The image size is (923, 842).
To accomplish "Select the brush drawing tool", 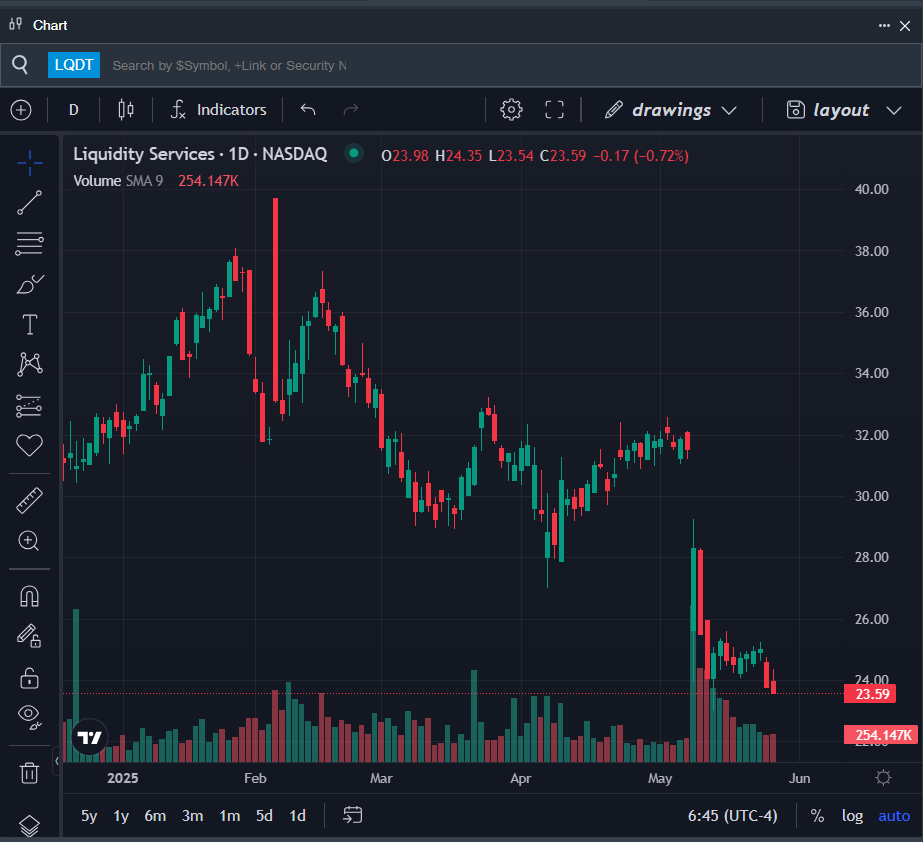I will pos(29,284).
